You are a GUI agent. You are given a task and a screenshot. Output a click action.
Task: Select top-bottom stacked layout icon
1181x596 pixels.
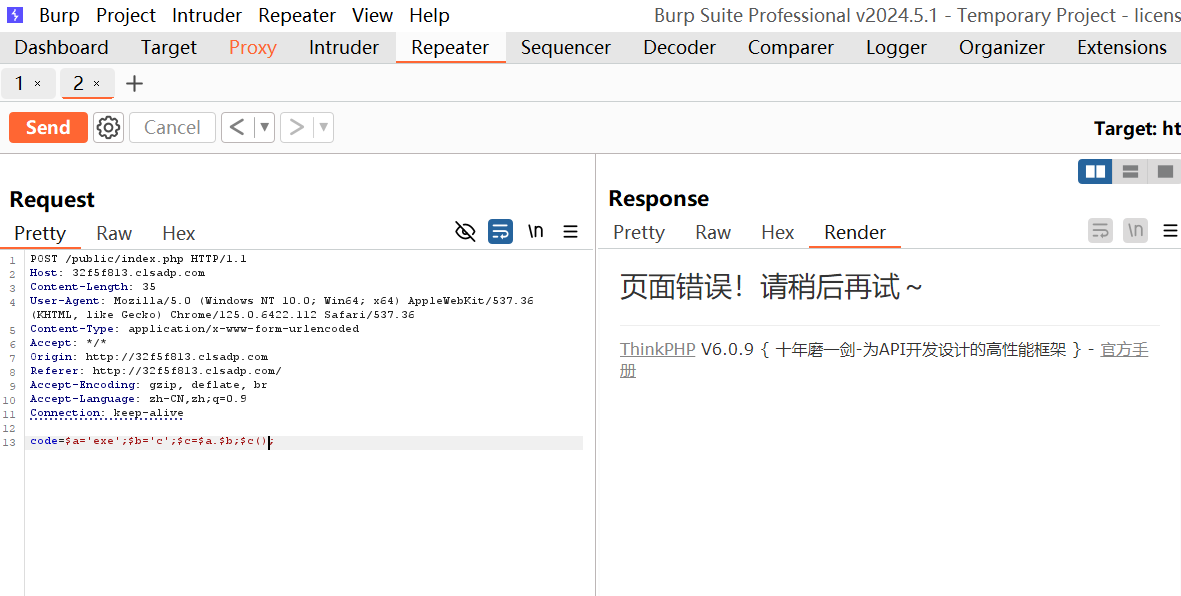[1130, 172]
